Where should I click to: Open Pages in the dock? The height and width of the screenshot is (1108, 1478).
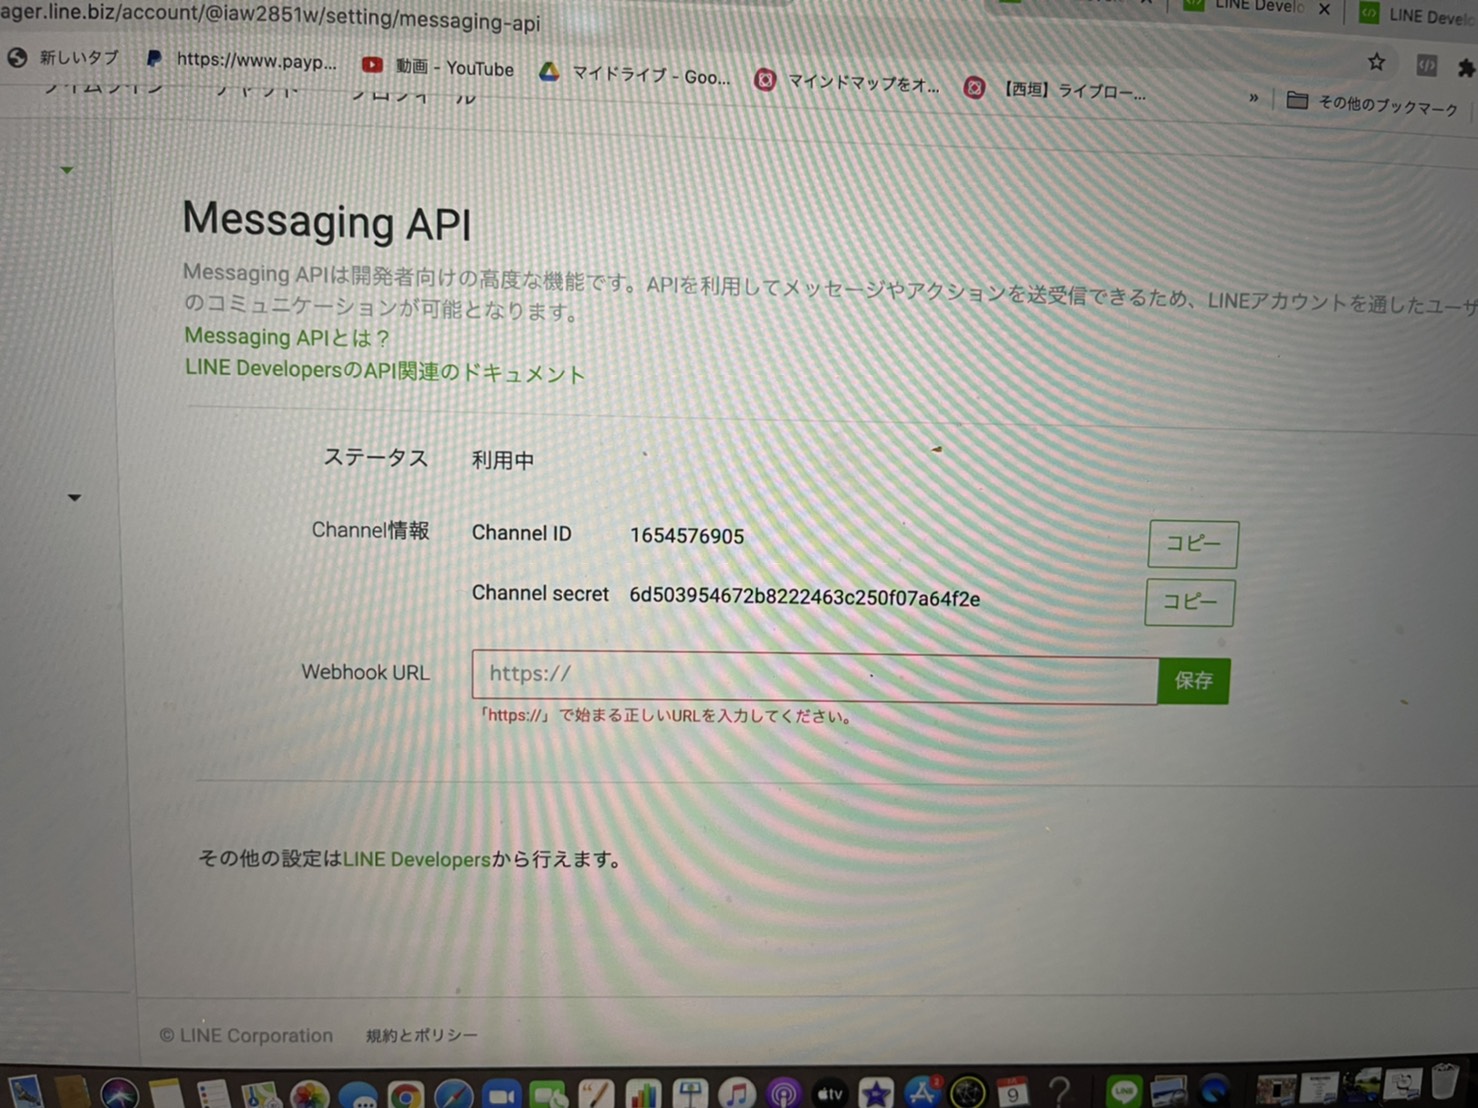[x=596, y=1095]
